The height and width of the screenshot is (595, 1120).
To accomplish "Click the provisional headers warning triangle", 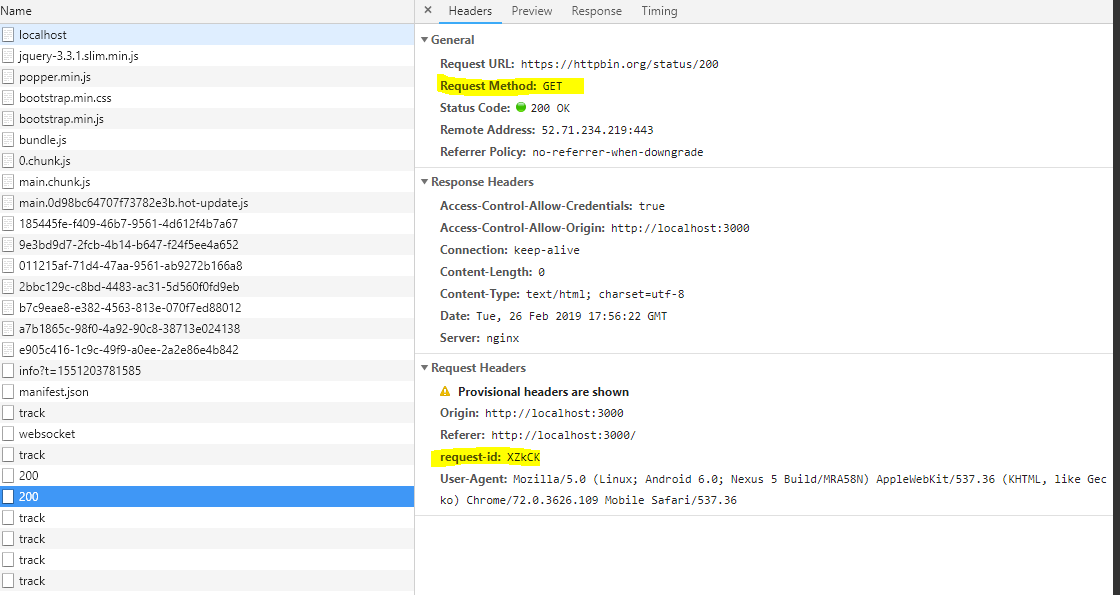I will click(x=445, y=392).
